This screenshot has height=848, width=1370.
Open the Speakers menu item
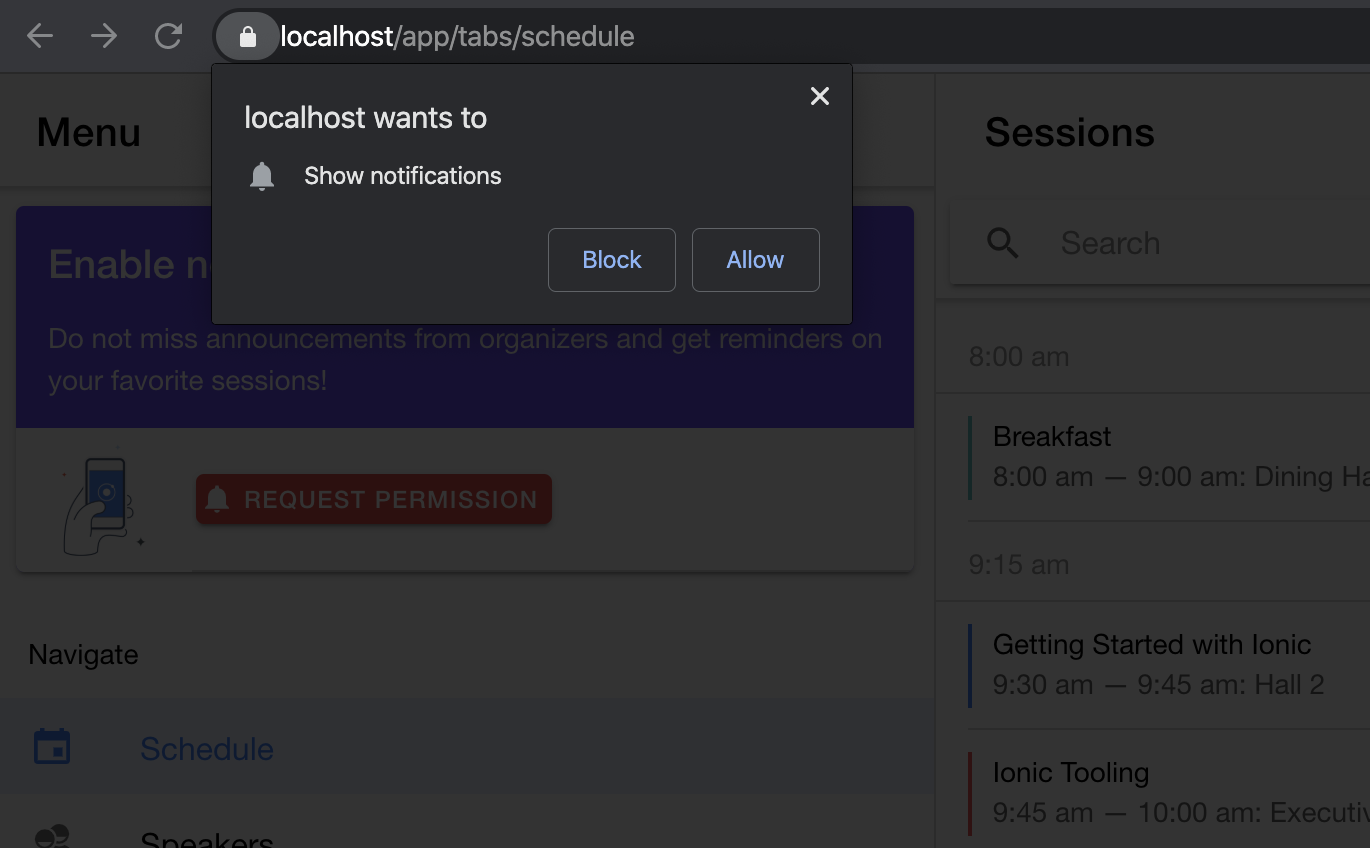coord(467,830)
